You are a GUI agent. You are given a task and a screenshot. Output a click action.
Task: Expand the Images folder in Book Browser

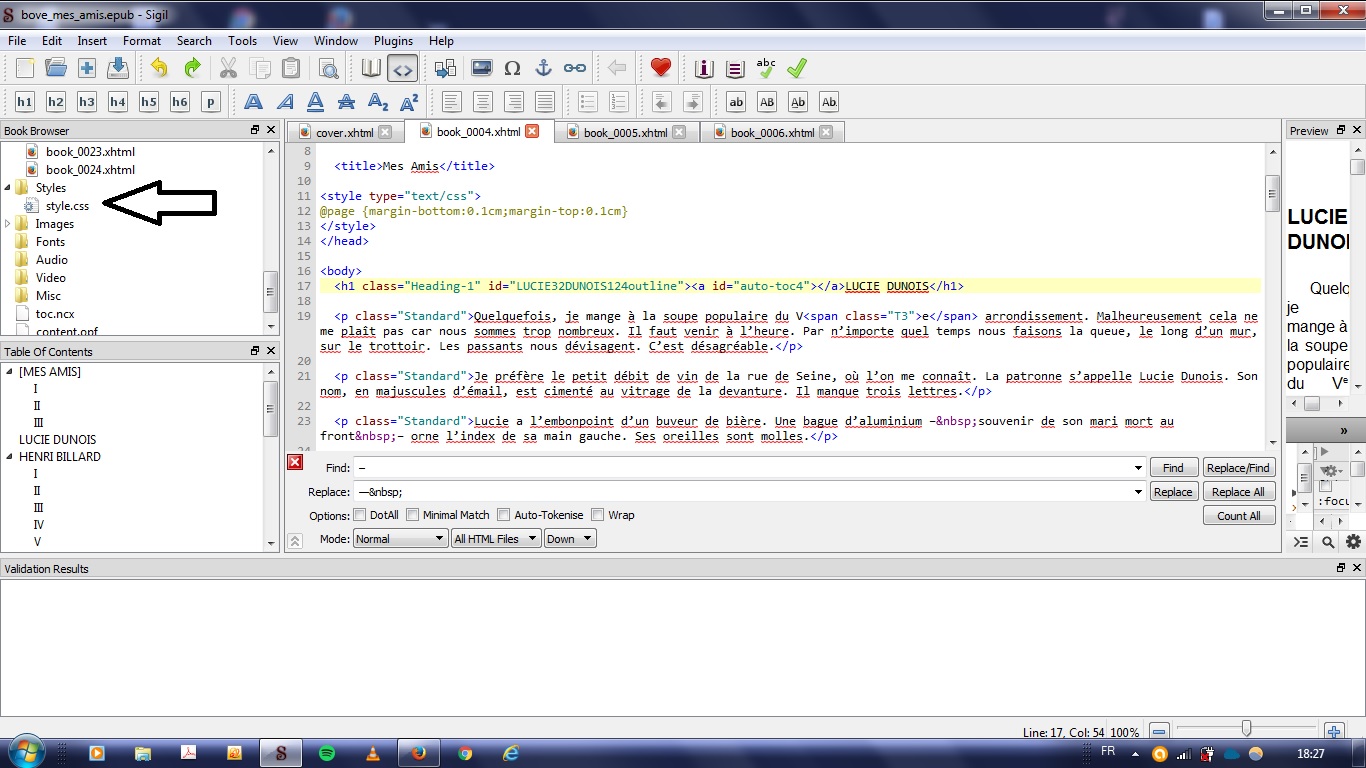[x=8, y=224]
